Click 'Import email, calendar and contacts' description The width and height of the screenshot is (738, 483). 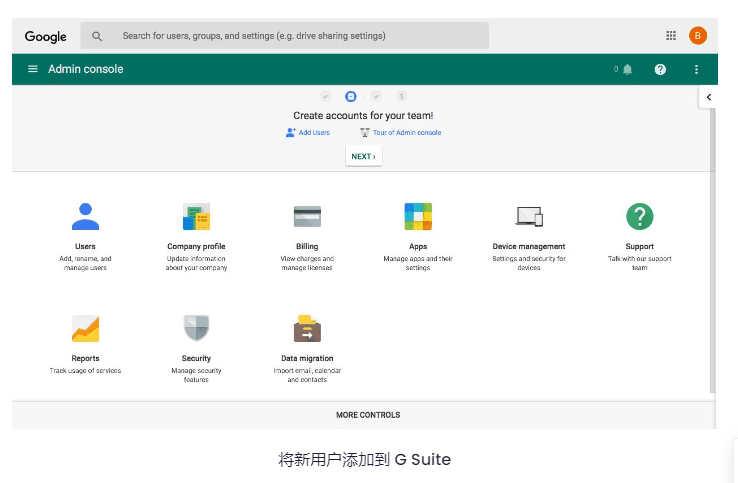point(307,375)
